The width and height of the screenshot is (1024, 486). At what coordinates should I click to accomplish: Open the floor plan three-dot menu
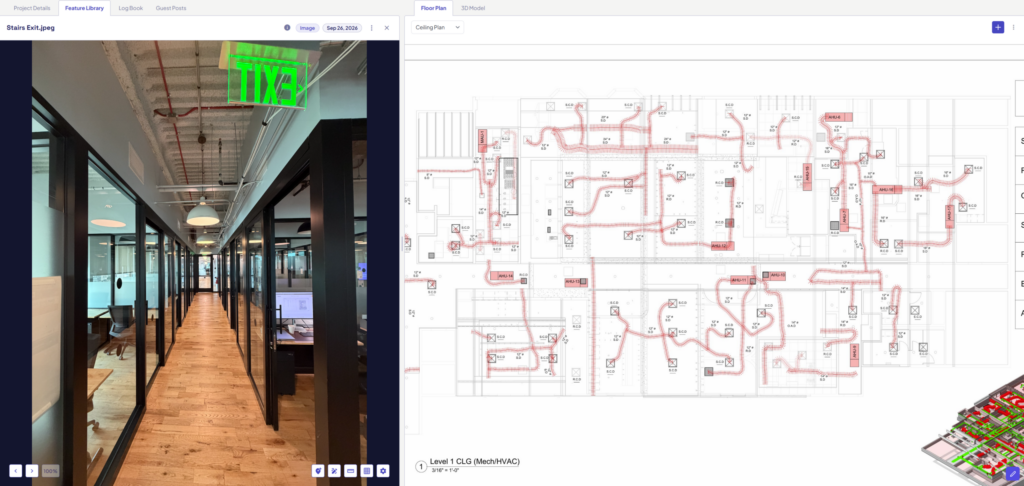tap(1014, 27)
